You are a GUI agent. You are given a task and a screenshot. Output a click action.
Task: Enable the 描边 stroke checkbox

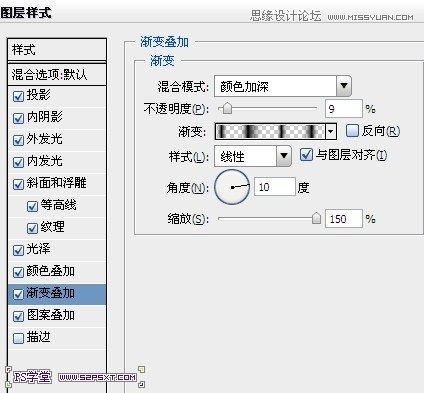[x=18, y=338]
